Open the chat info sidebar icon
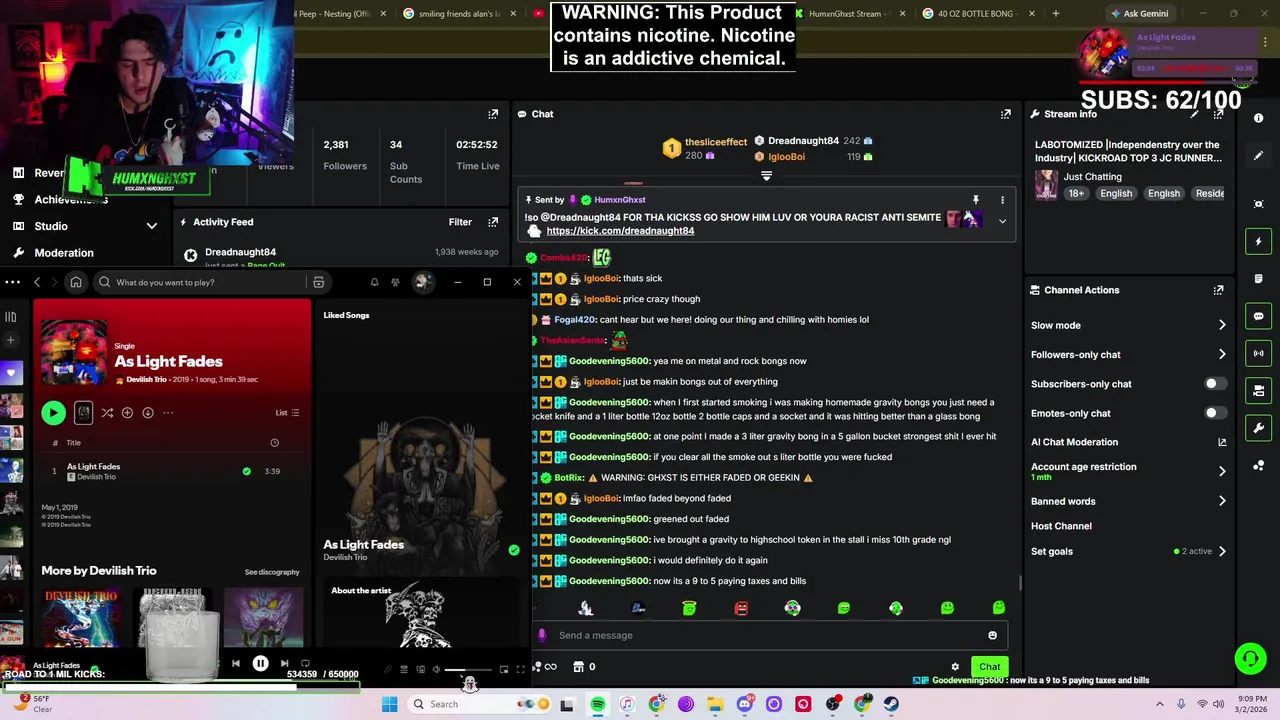 click(x=1258, y=118)
